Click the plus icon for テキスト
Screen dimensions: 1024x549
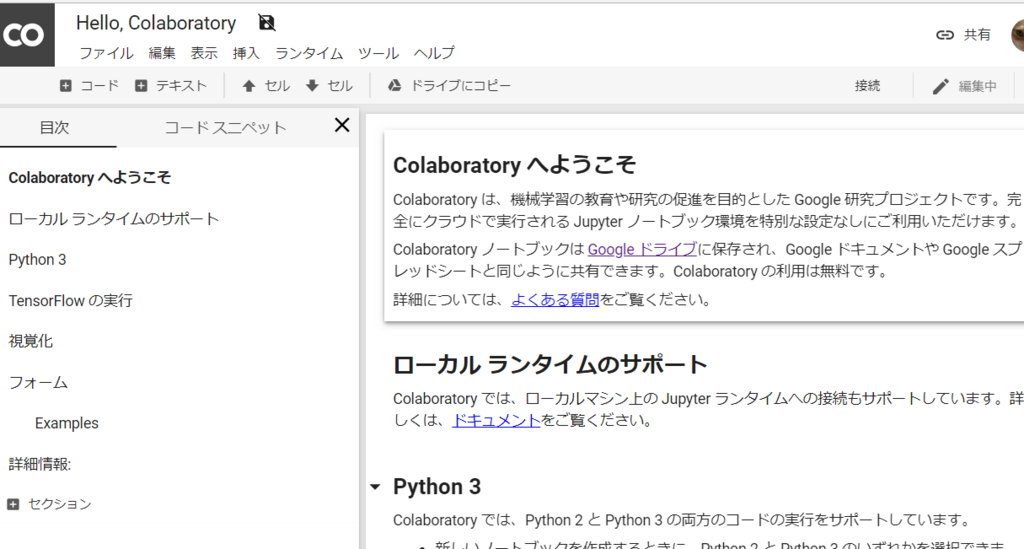[x=141, y=86]
